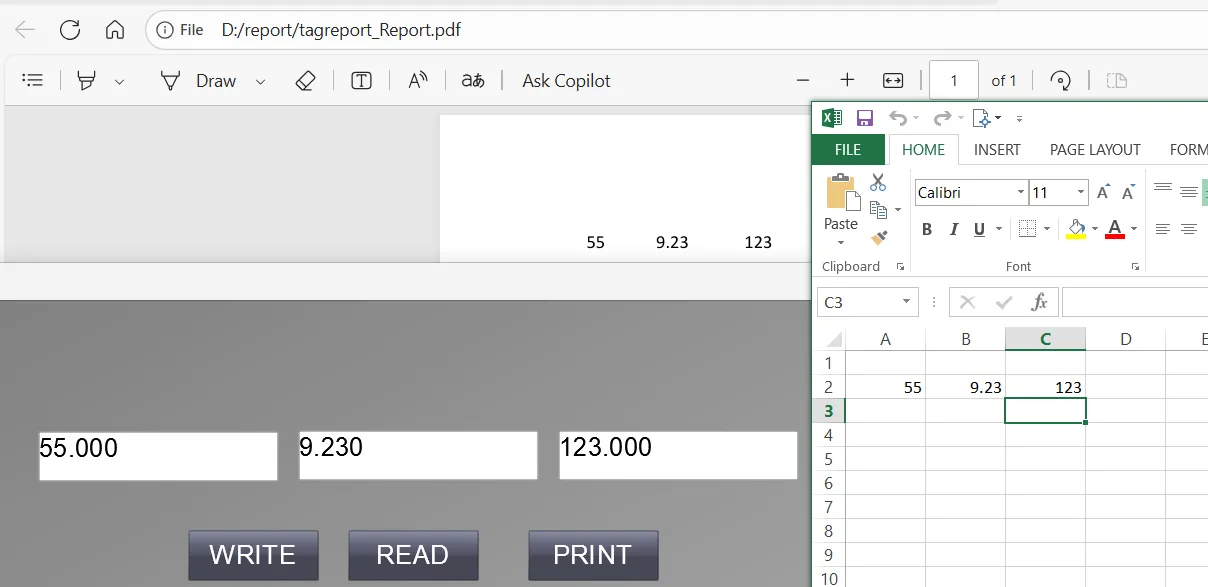
Task: Open the PDF Translate option
Action: 473,81
